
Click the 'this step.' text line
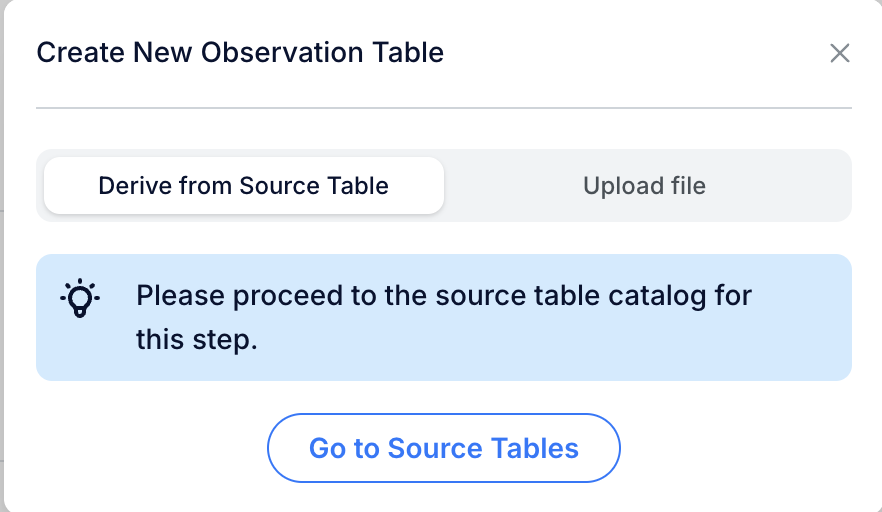197,339
